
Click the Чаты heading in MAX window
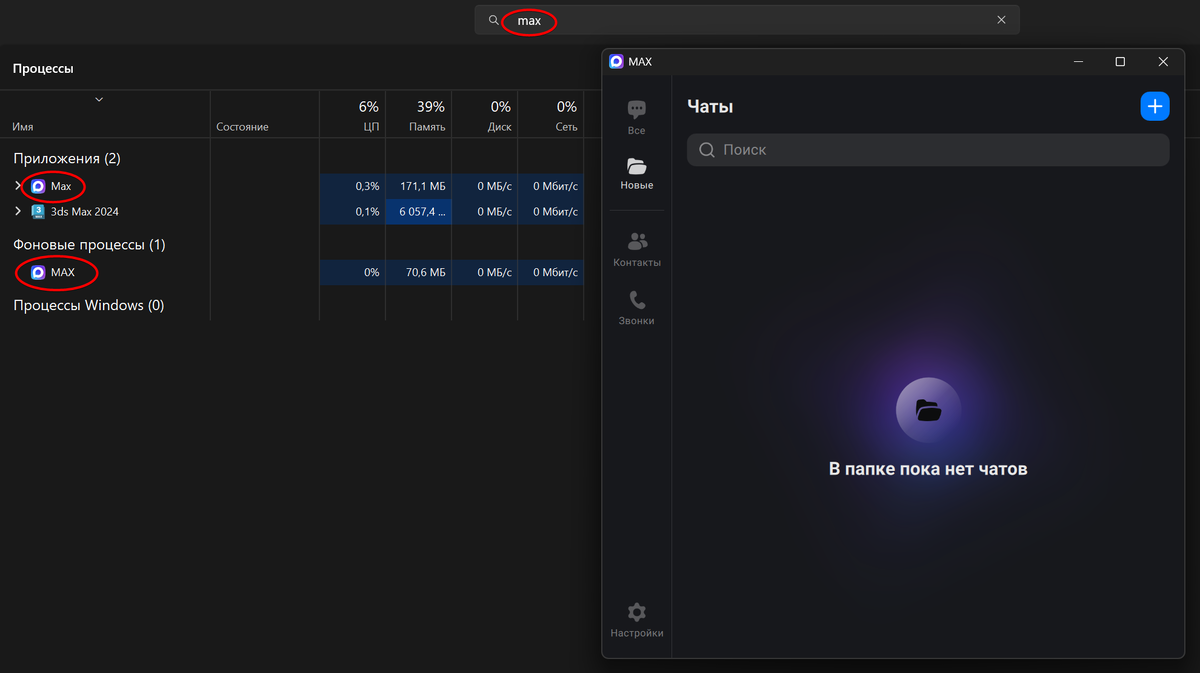tap(711, 107)
